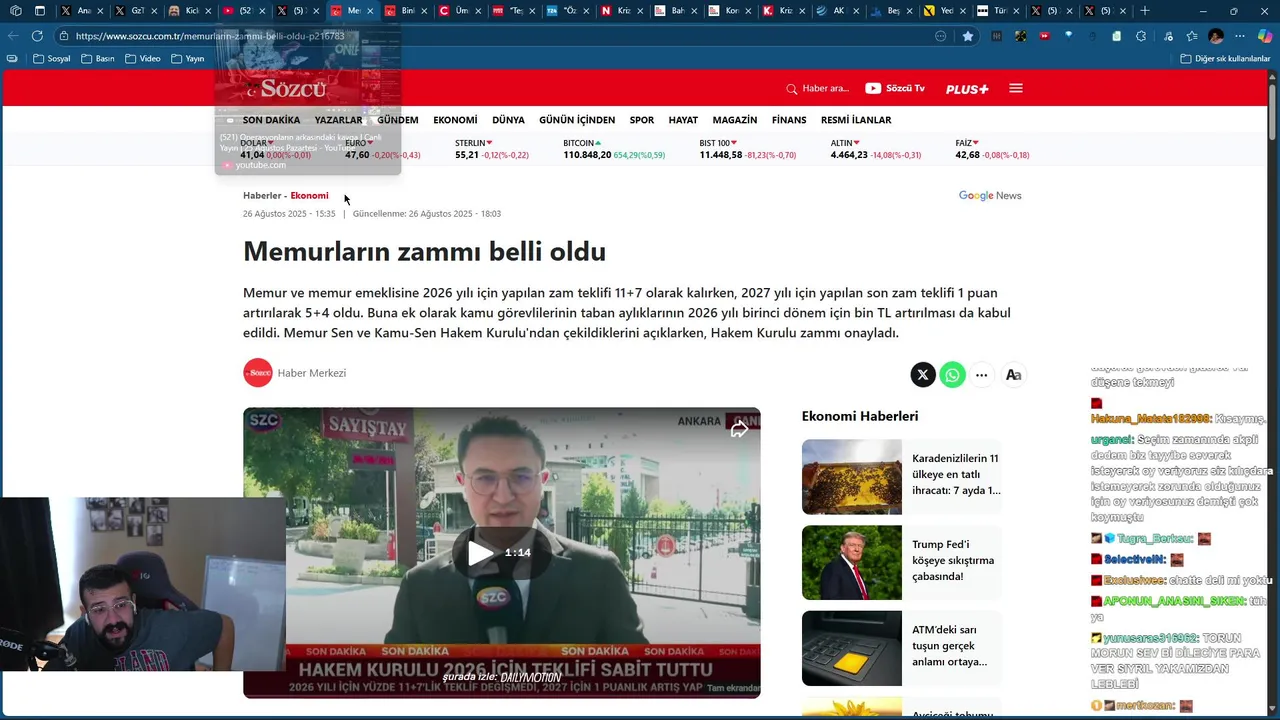Open the address bar more-options circle icon
The width and height of the screenshot is (1280, 720).
click(x=941, y=36)
